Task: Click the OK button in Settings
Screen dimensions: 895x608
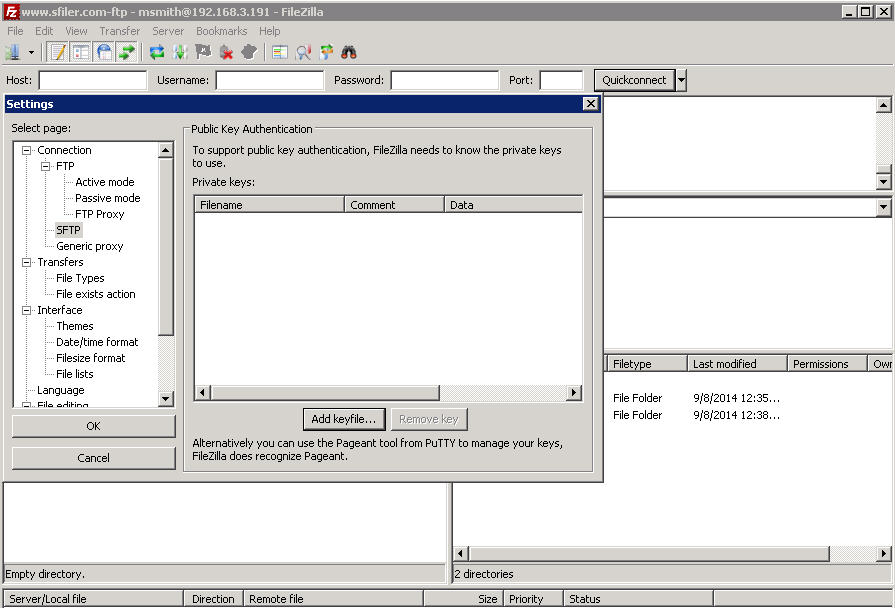Action: (94, 426)
